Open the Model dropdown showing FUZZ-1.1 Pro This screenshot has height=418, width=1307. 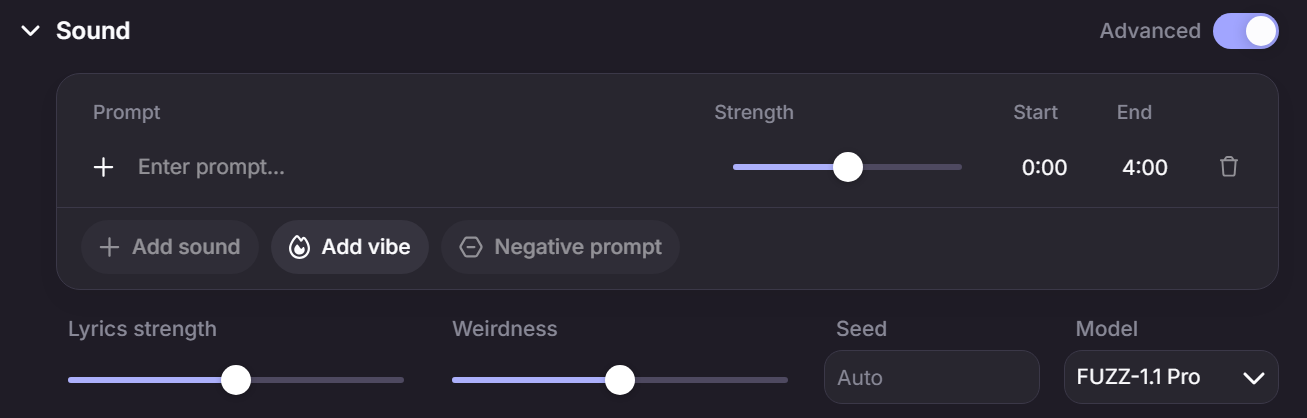coord(1171,377)
